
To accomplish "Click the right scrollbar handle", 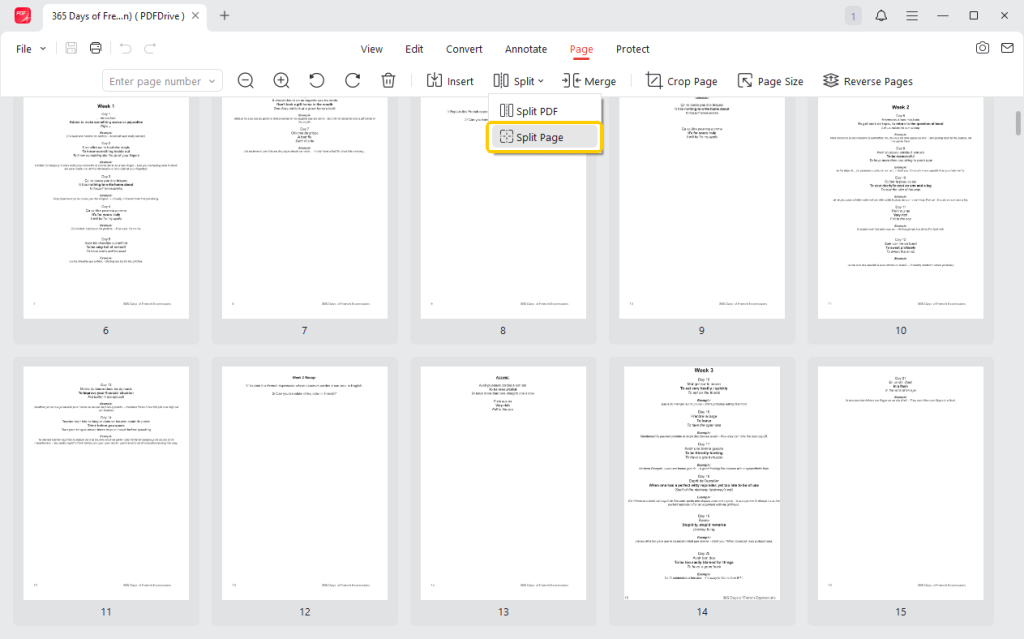I will (x=1017, y=125).
